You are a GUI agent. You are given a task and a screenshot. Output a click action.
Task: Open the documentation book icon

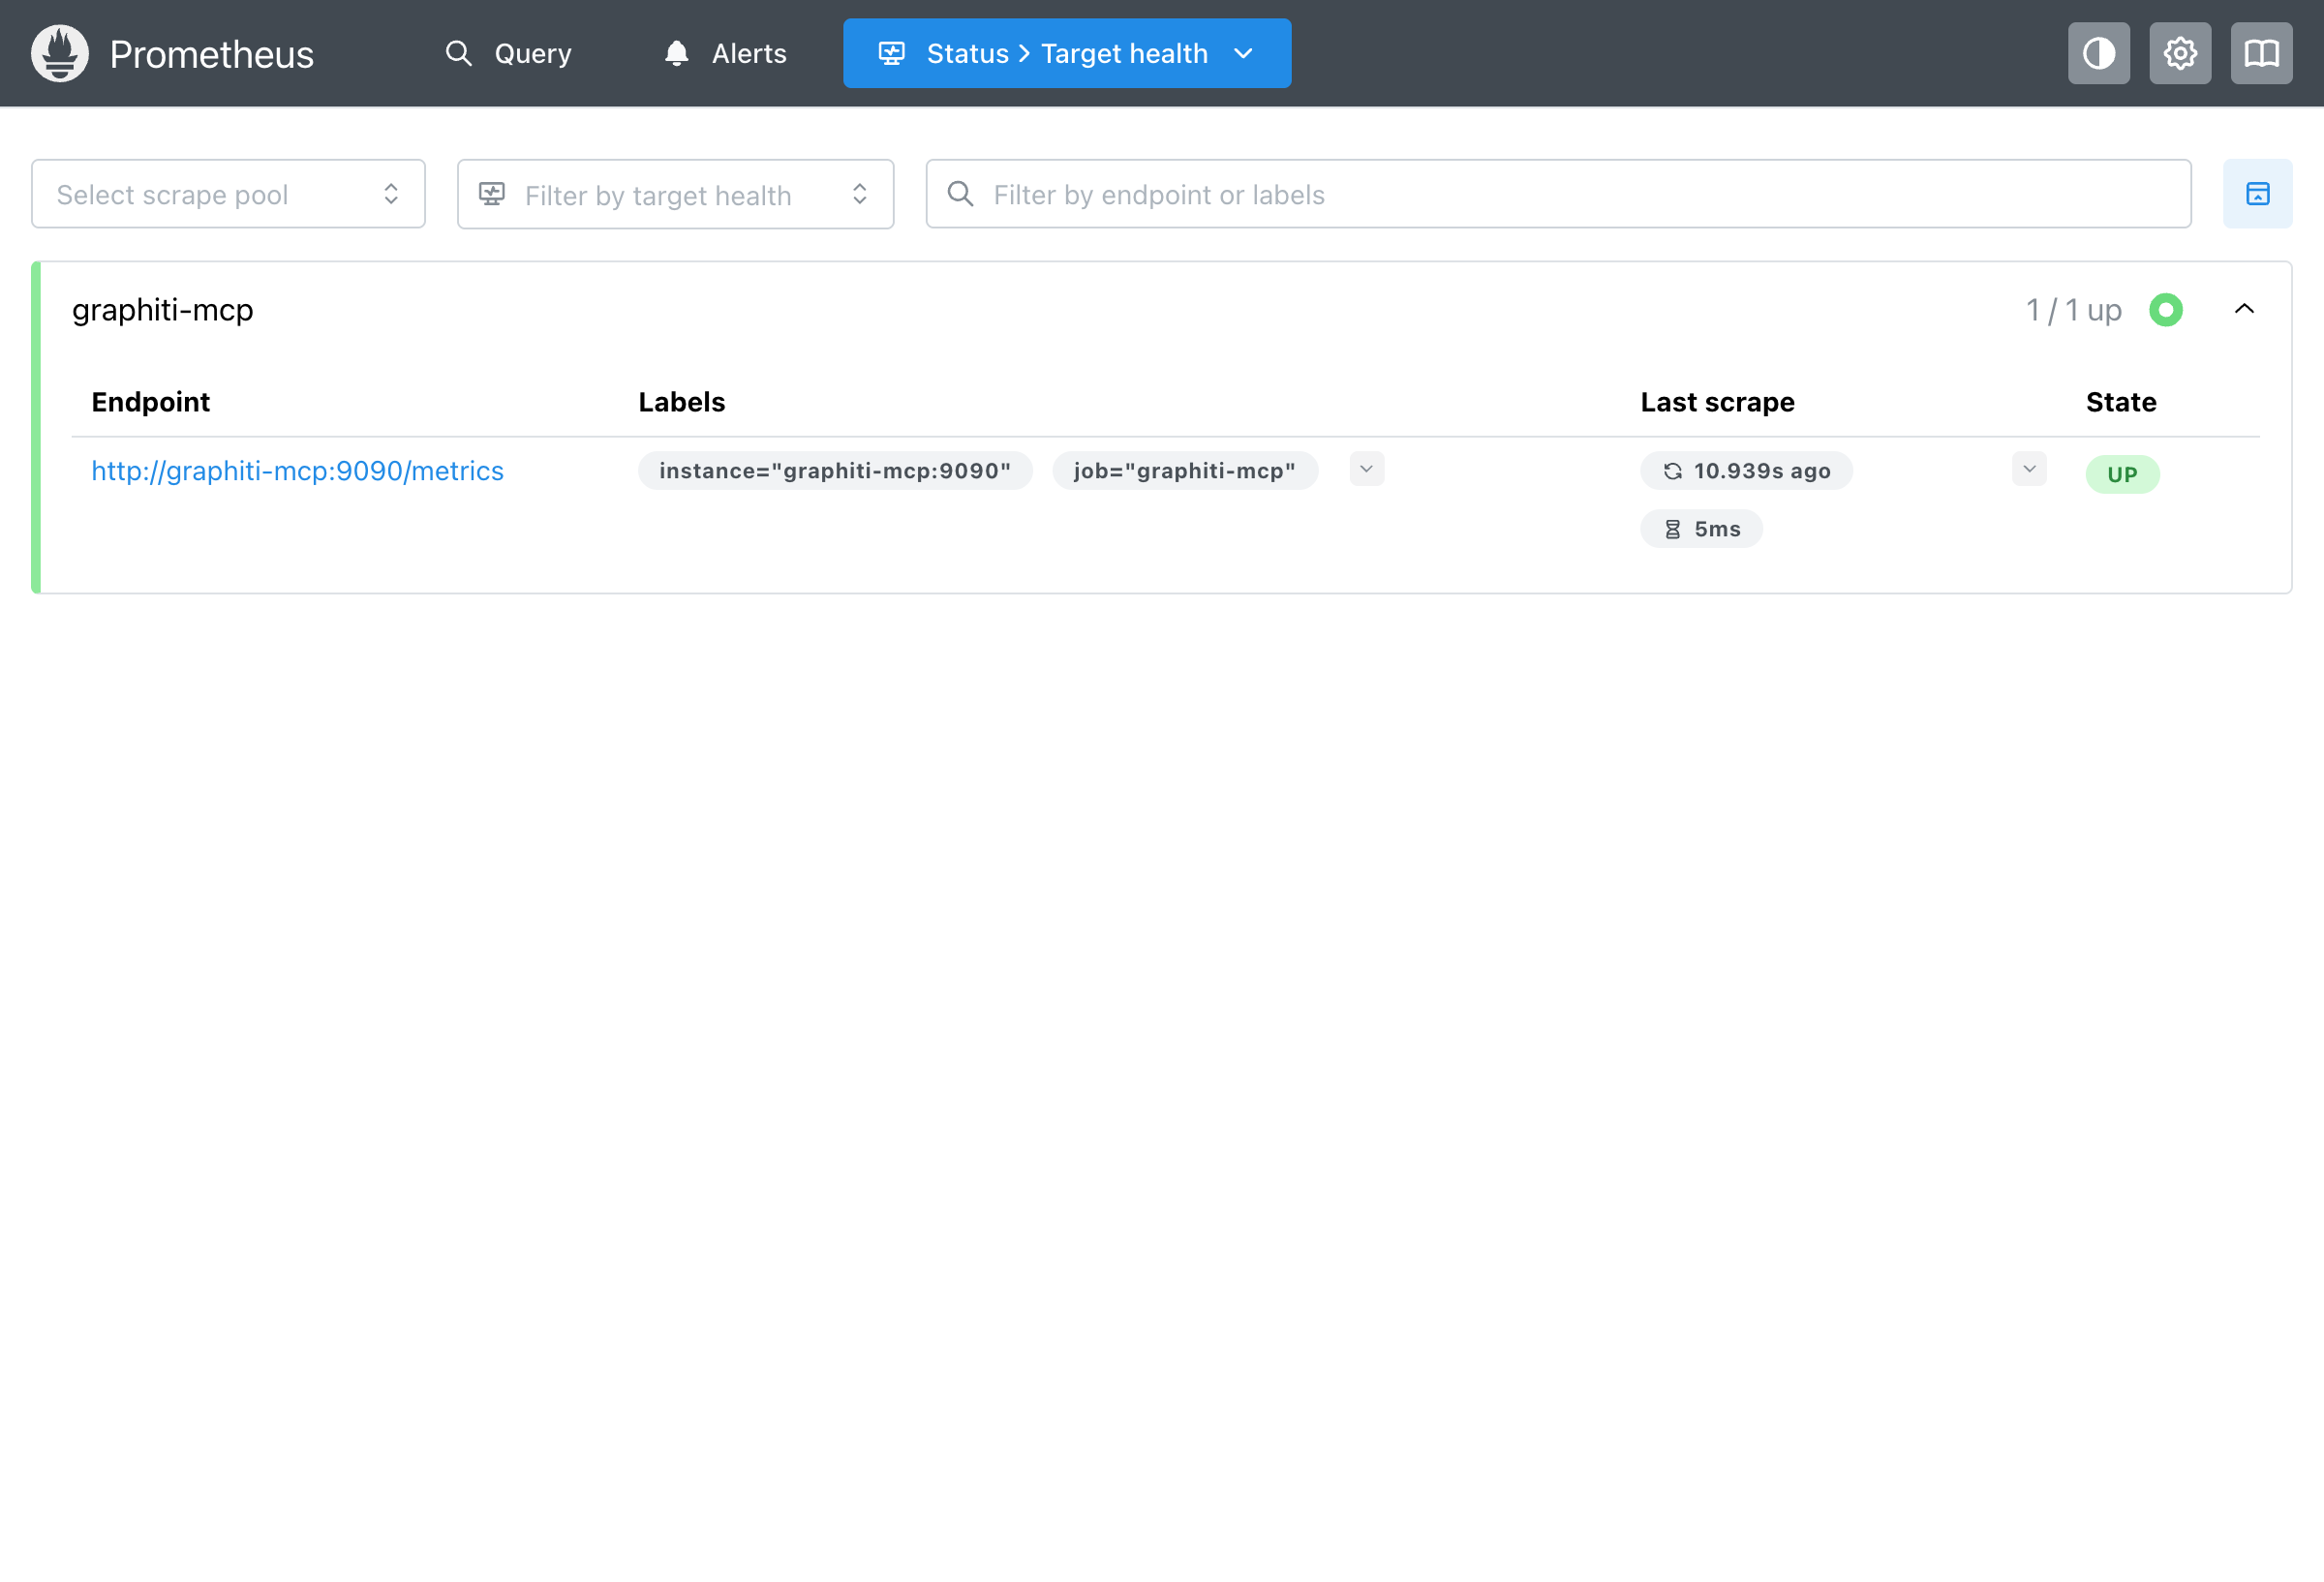2260,53
